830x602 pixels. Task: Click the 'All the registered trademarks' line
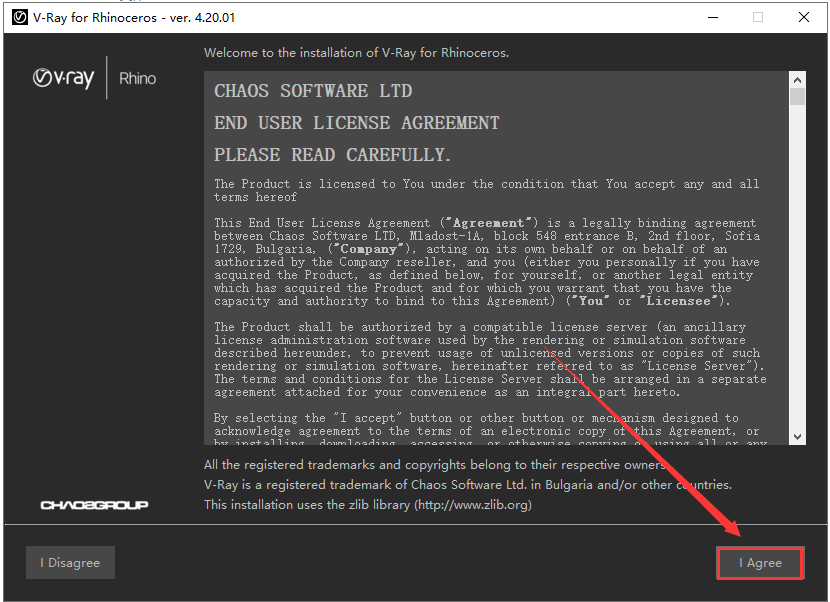point(435,465)
